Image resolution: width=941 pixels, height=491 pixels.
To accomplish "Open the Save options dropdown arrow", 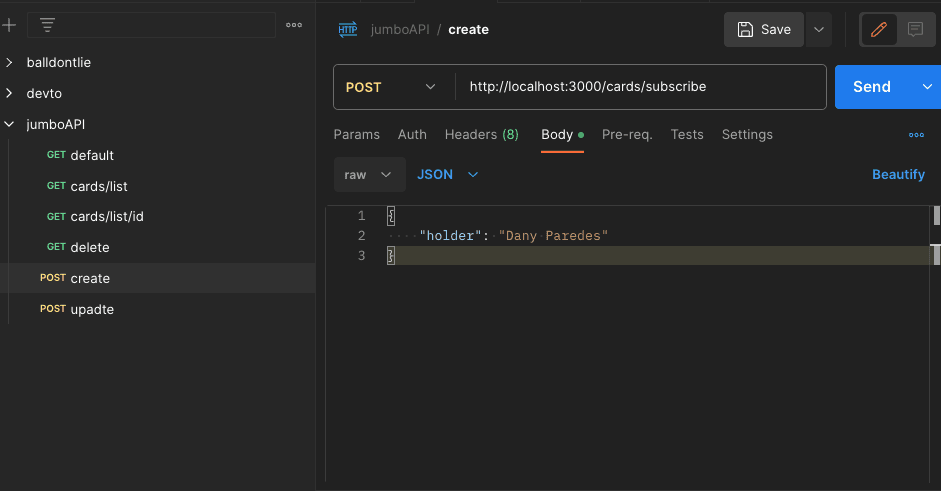I will pyautogui.click(x=819, y=29).
